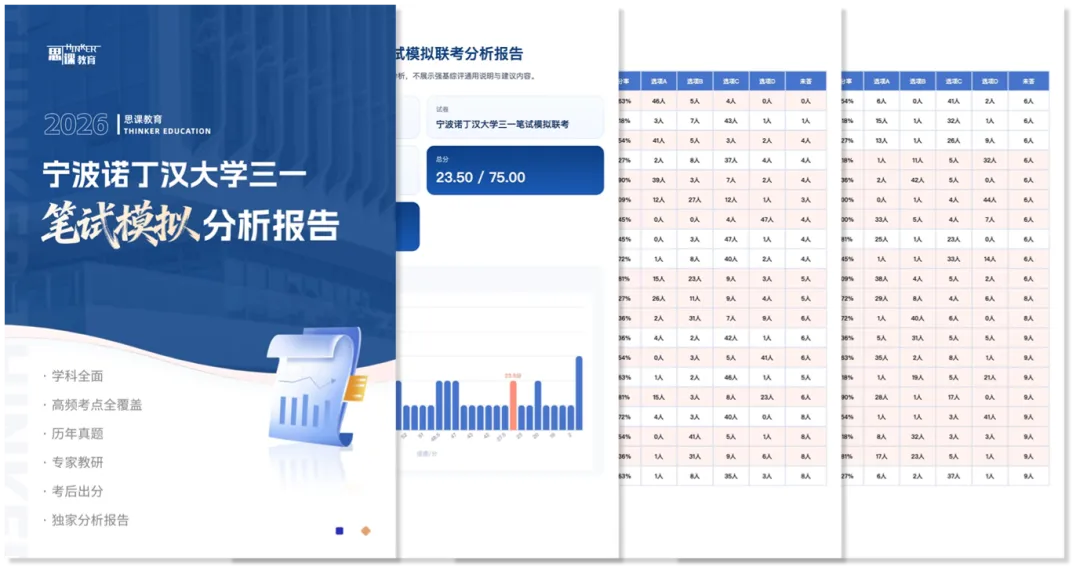Click the 选项A header on fourth page table
This screenshot has height=574, width=1080.
point(881,81)
